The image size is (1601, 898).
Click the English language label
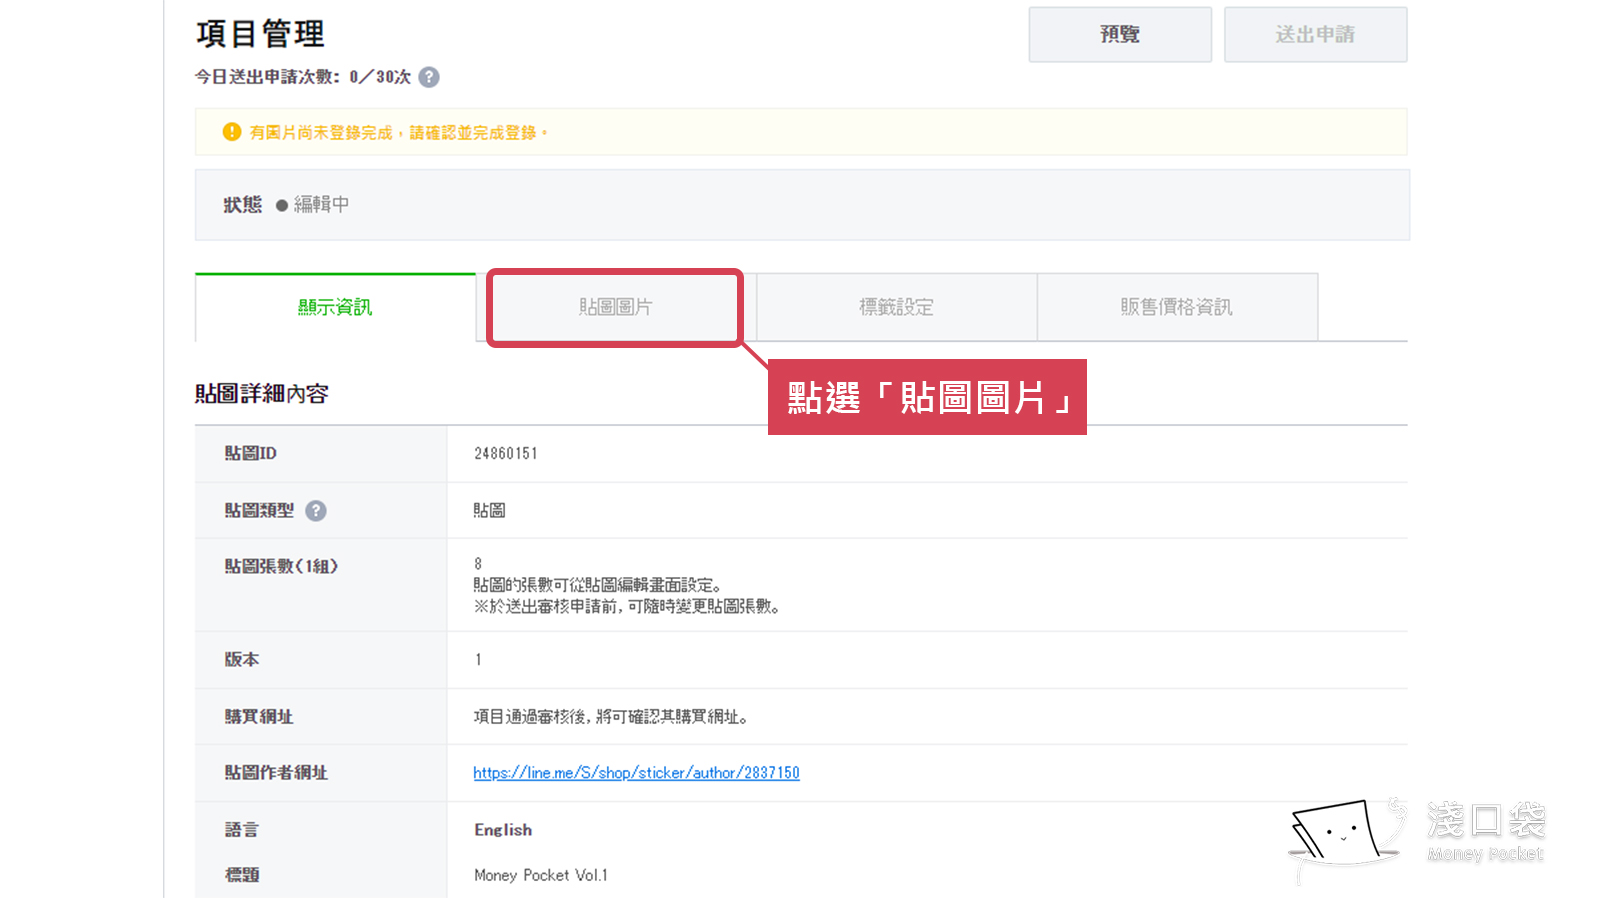tap(503, 830)
